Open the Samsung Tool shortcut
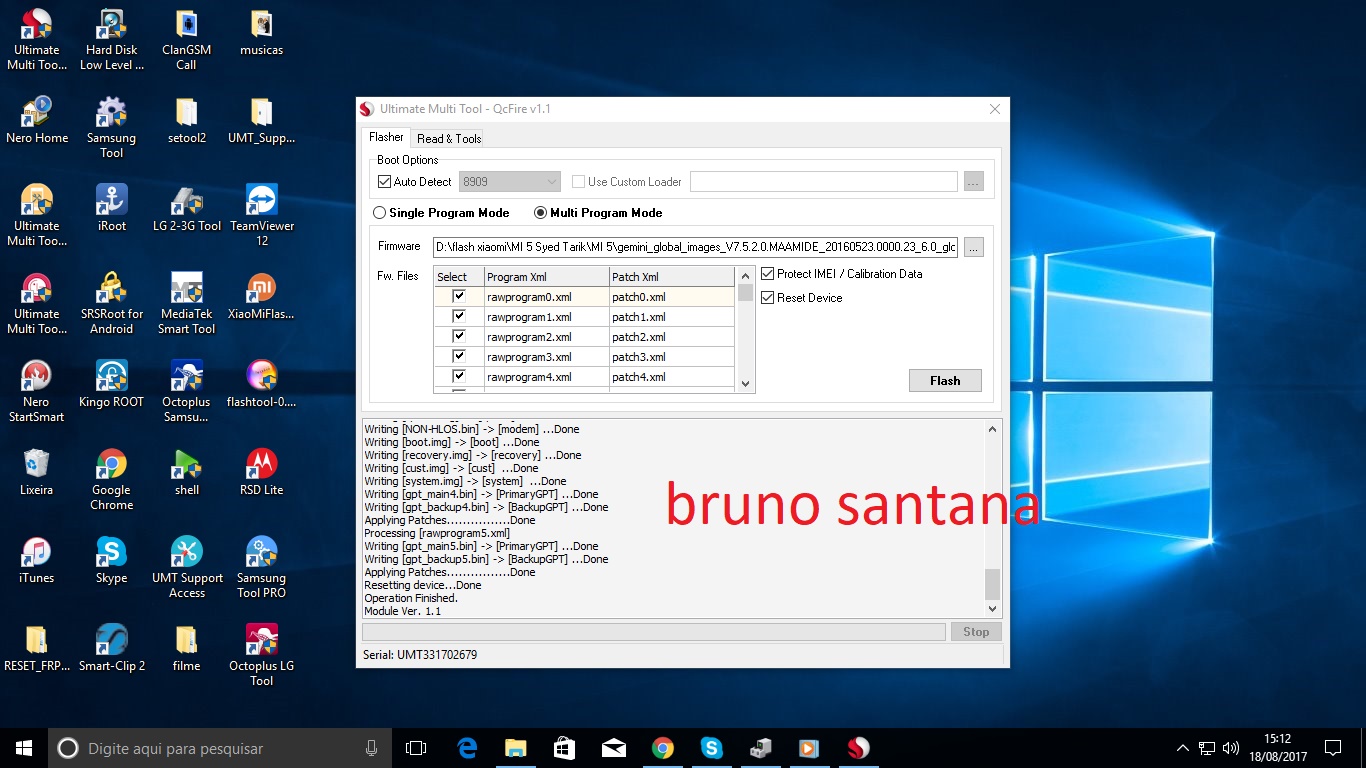Viewport: 1366px width, 768px height. pyautogui.click(x=112, y=128)
